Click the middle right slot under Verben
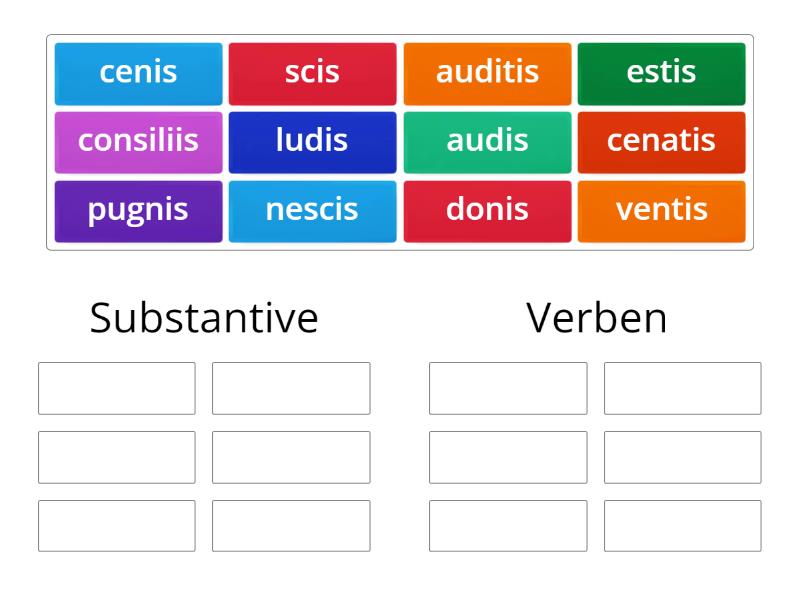Image resolution: width=800 pixels, height=600 pixels. click(682, 457)
